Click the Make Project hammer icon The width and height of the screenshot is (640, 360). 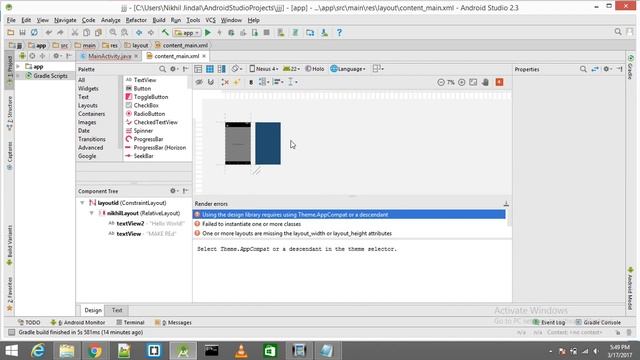pos(165,33)
